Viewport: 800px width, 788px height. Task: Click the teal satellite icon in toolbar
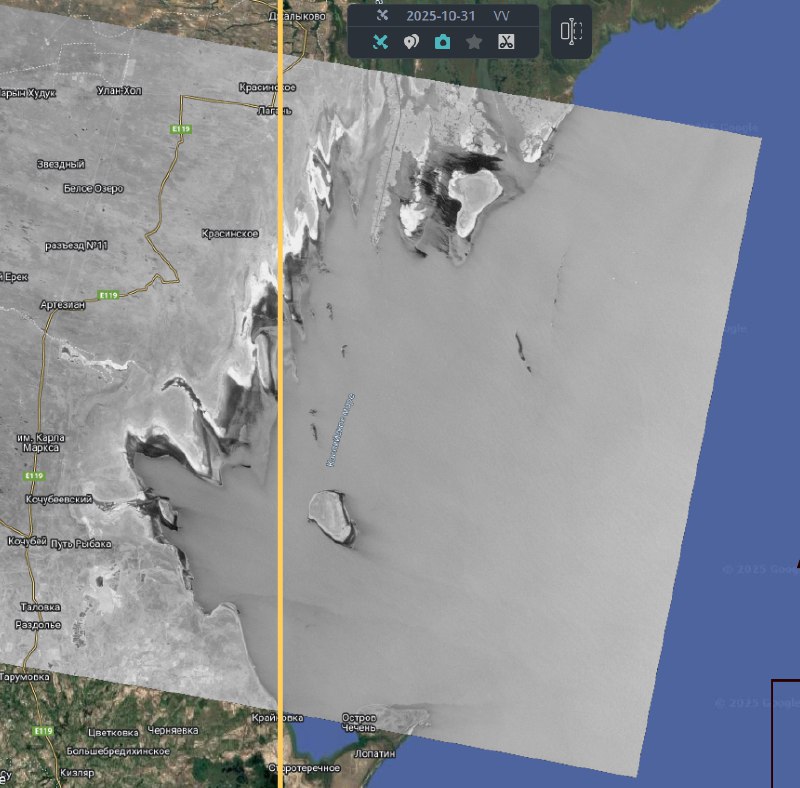click(380, 42)
